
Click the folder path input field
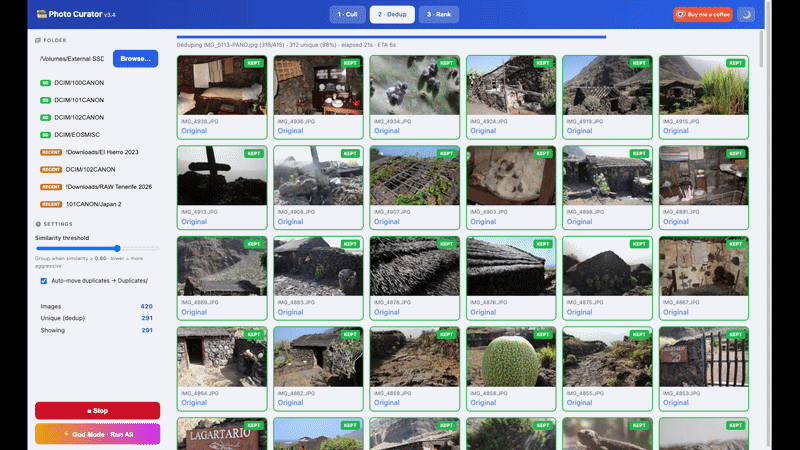tap(72, 59)
